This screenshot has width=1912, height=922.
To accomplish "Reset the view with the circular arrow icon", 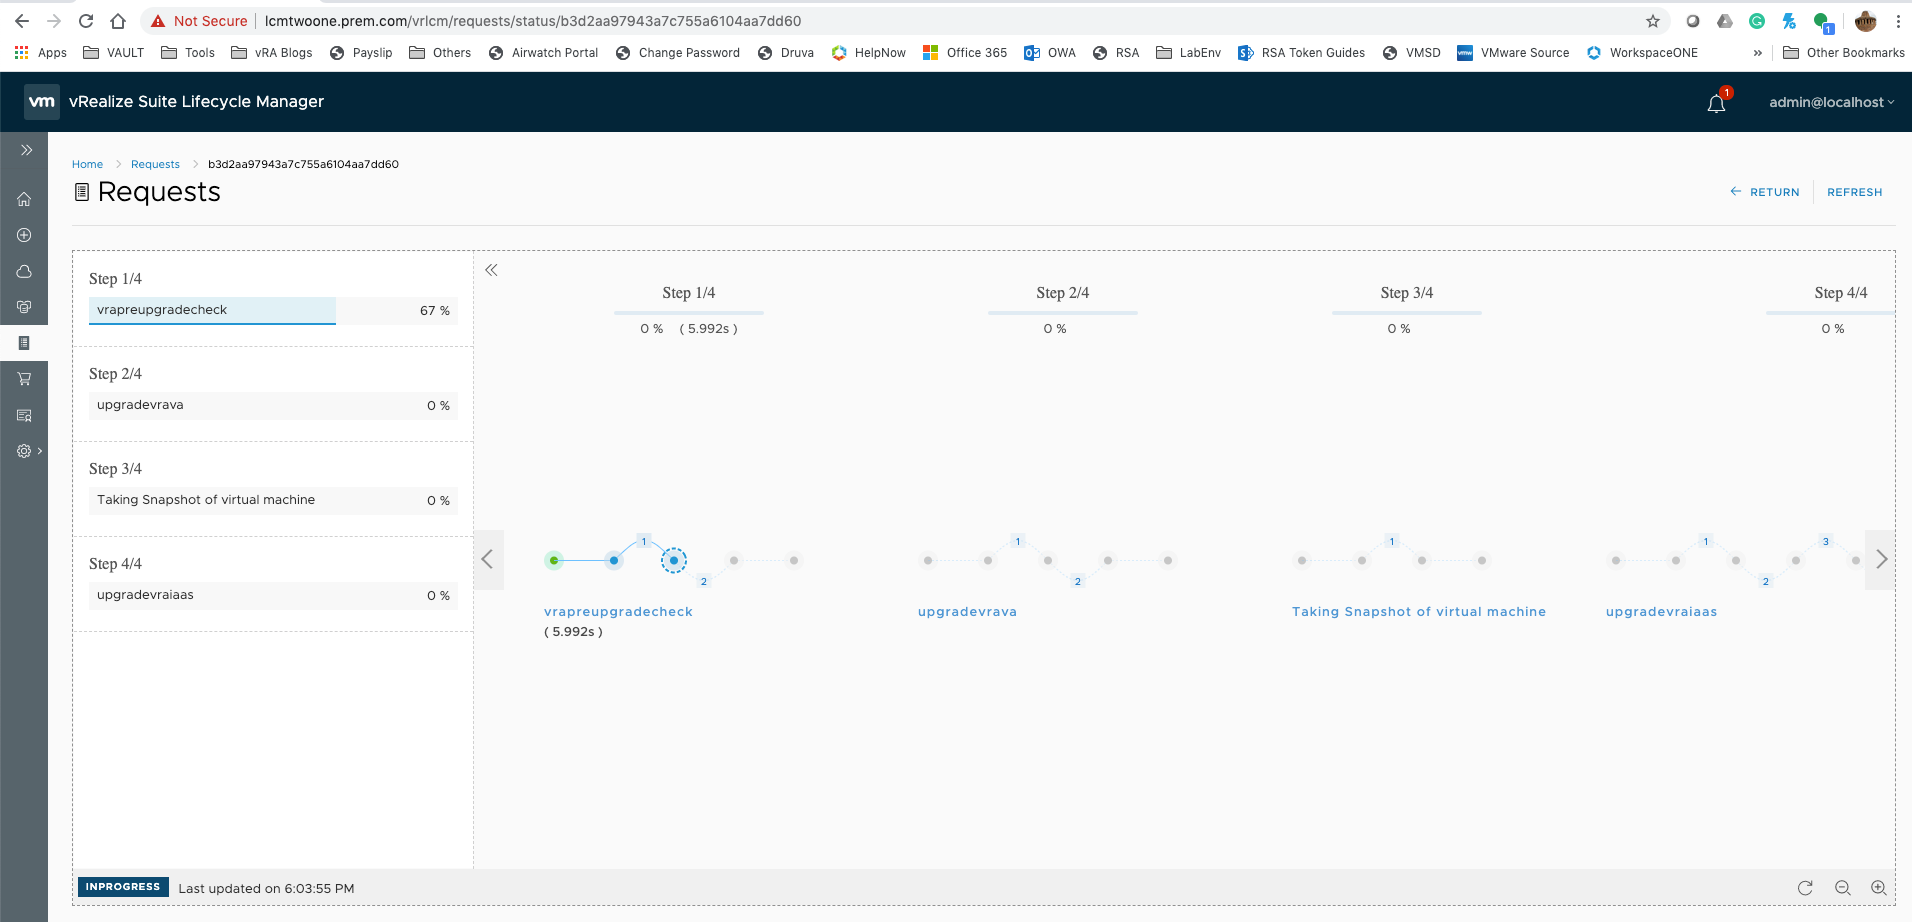I will 1805,888.
